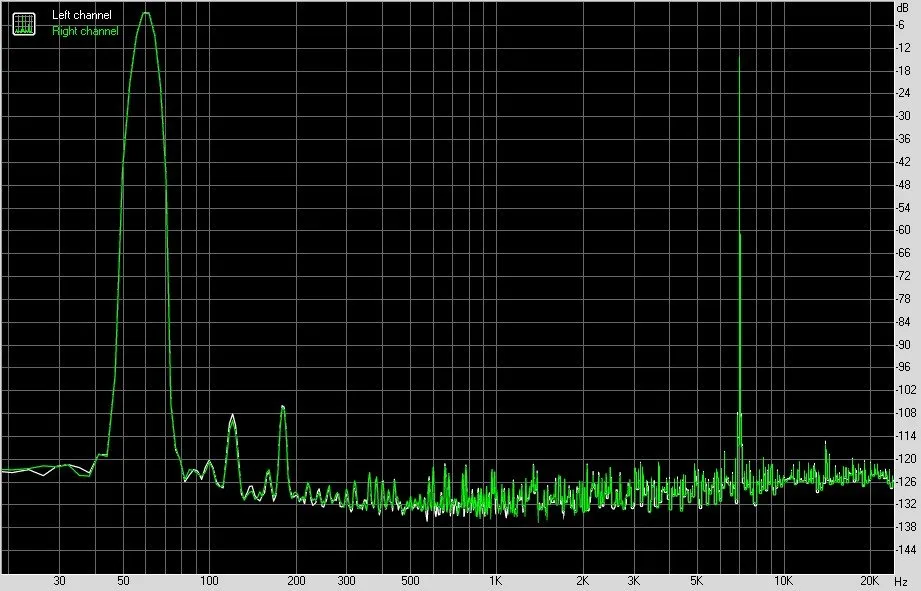Click the '-126' dB scale value
This screenshot has width=921, height=591.
[905, 481]
